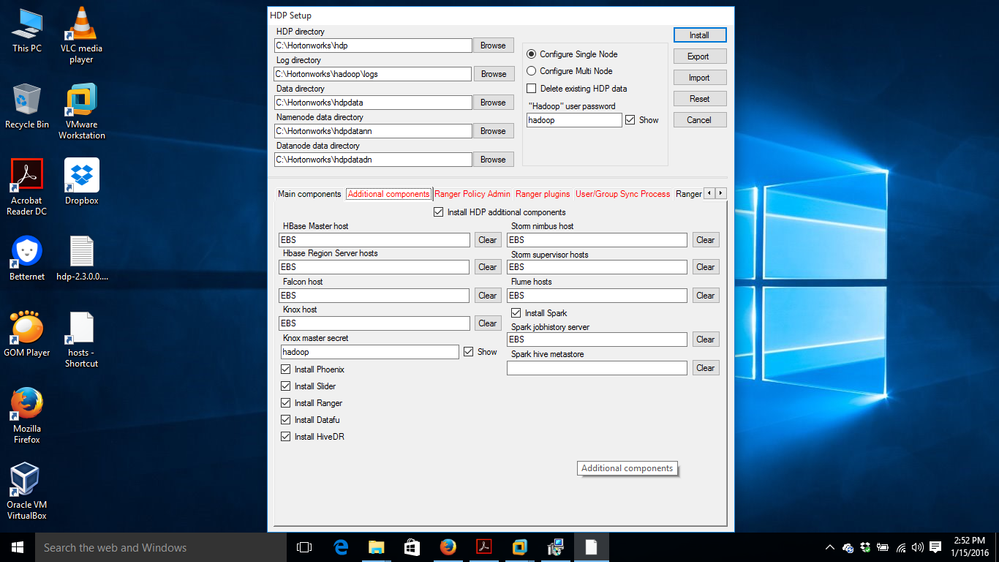The width and height of the screenshot is (999, 562).
Task: Uncheck the Install Spark checkbox
Action: tap(516, 313)
